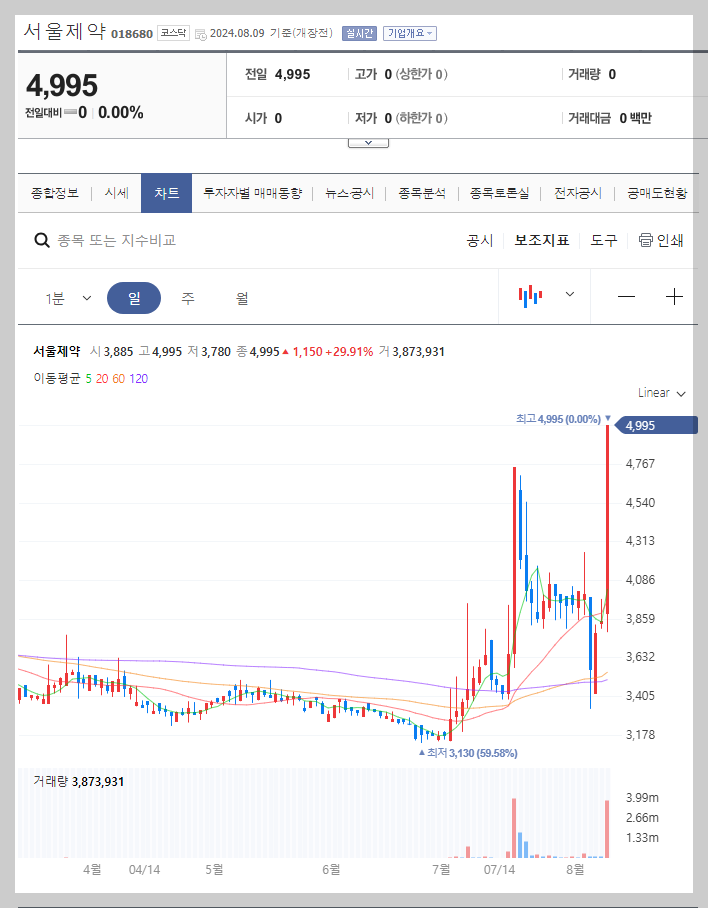This screenshot has height=908, width=708.
Task: Click the 보조지표 button
Action: coord(544,240)
